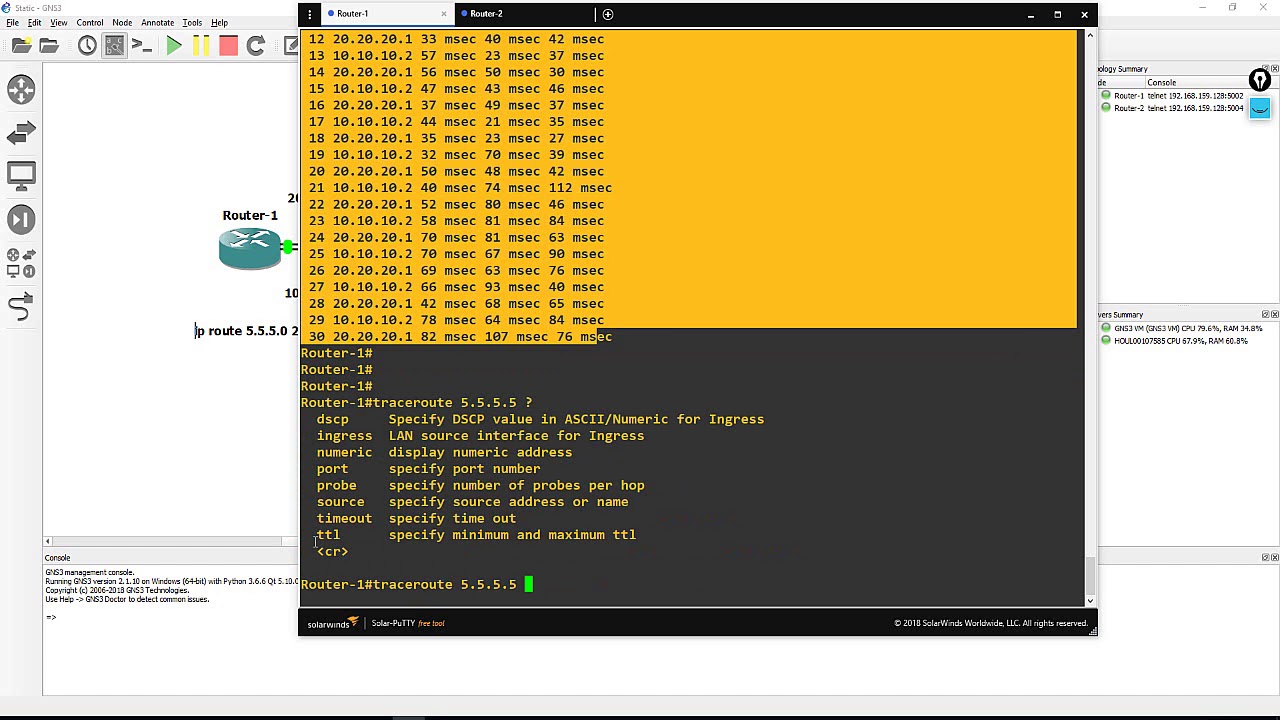Browse switches in device sidebar
The width and height of the screenshot is (1280, 720).
point(21,133)
